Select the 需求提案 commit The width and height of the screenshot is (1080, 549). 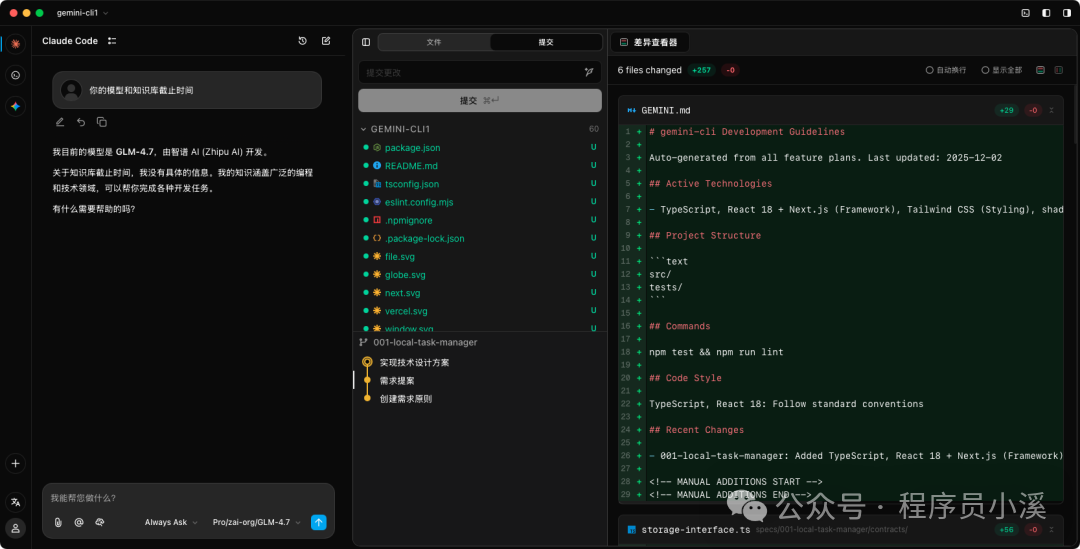point(397,380)
